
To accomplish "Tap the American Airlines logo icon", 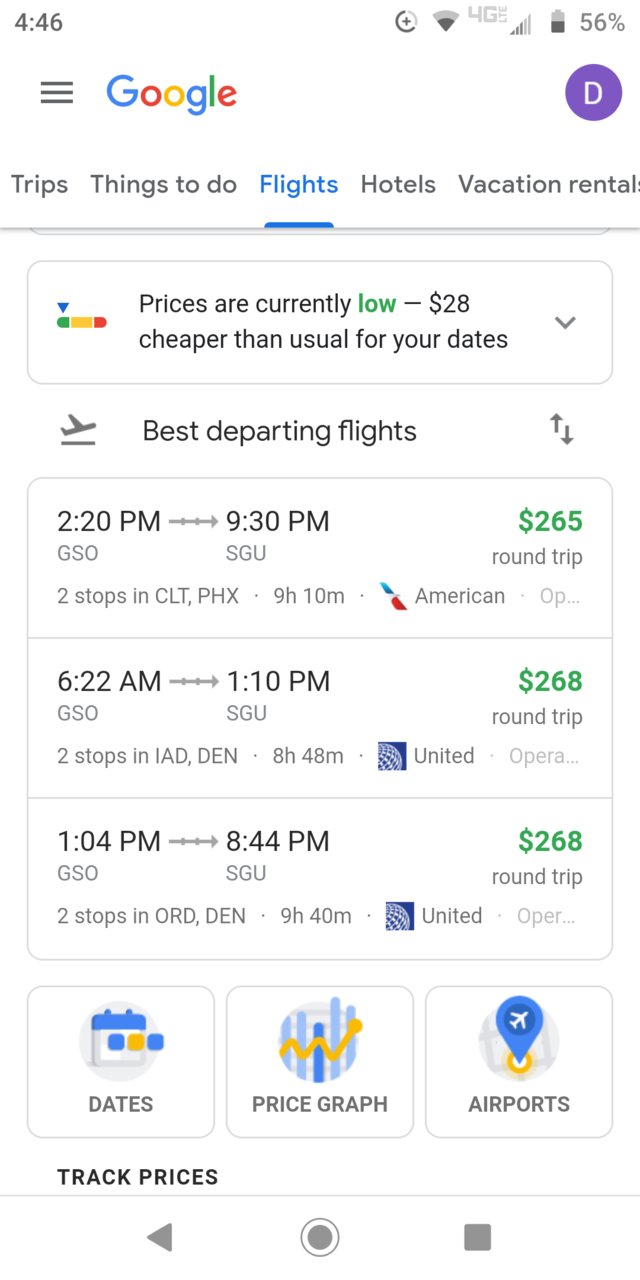I will point(393,597).
